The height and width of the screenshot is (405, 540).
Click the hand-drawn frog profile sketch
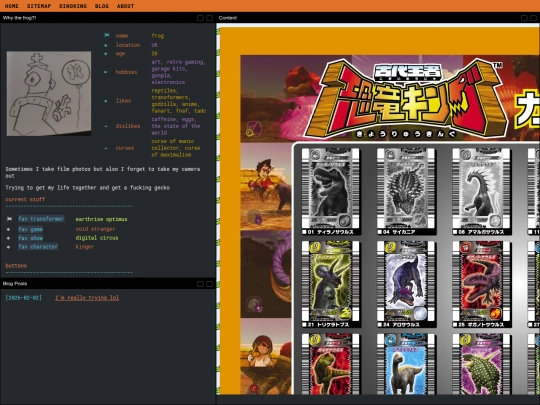[x=49, y=93]
